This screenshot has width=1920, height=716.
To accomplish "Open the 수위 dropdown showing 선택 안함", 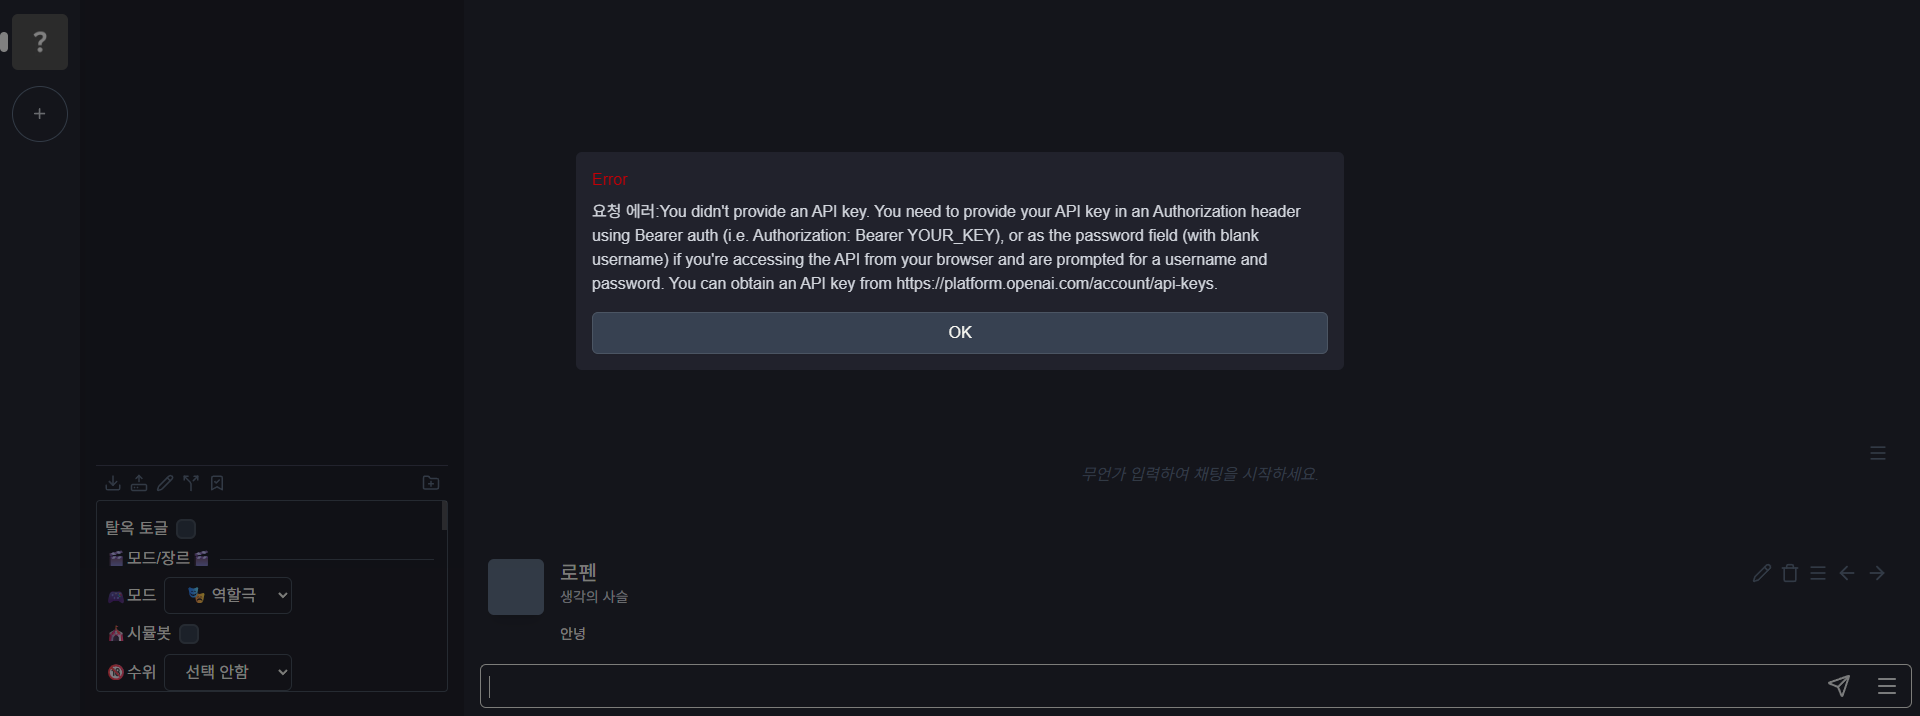I will [x=228, y=672].
